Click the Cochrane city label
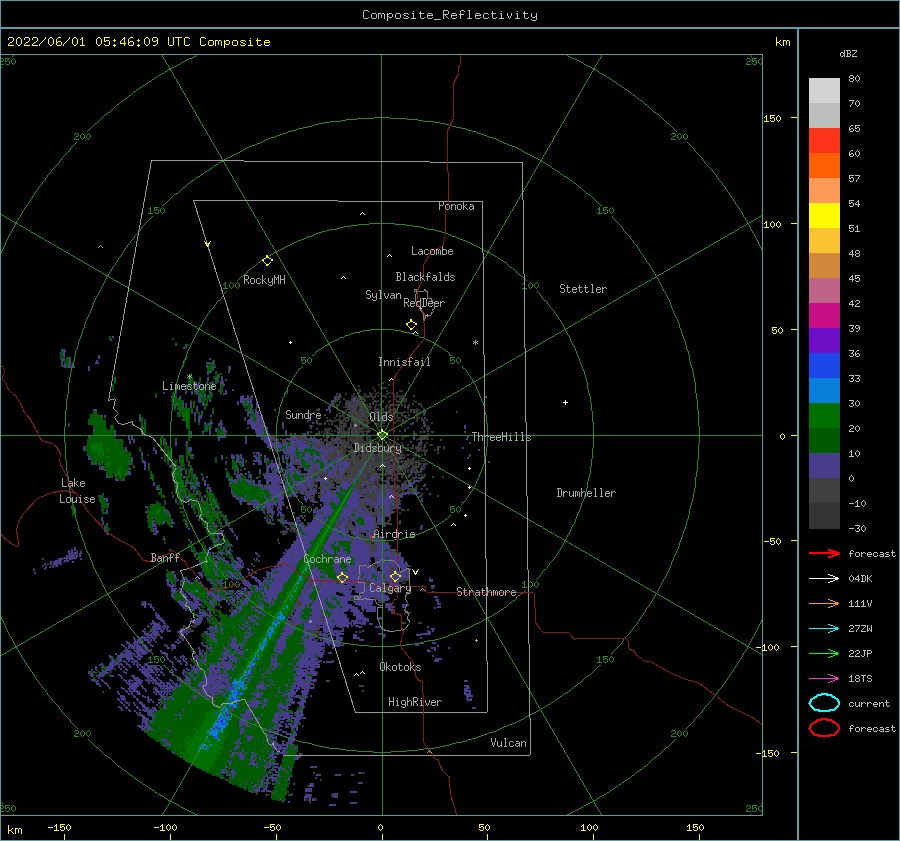Screen dimensions: 900x841 point(327,559)
